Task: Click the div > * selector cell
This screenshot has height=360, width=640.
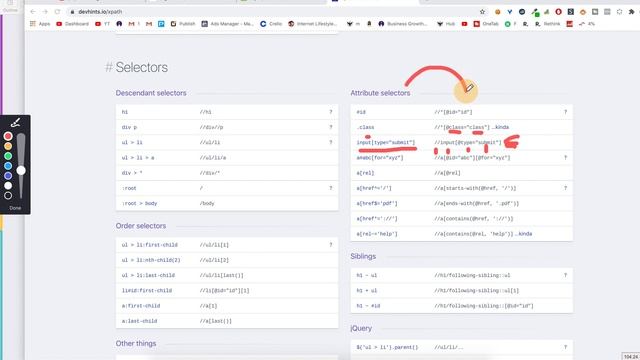Action: tap(132, 173)
